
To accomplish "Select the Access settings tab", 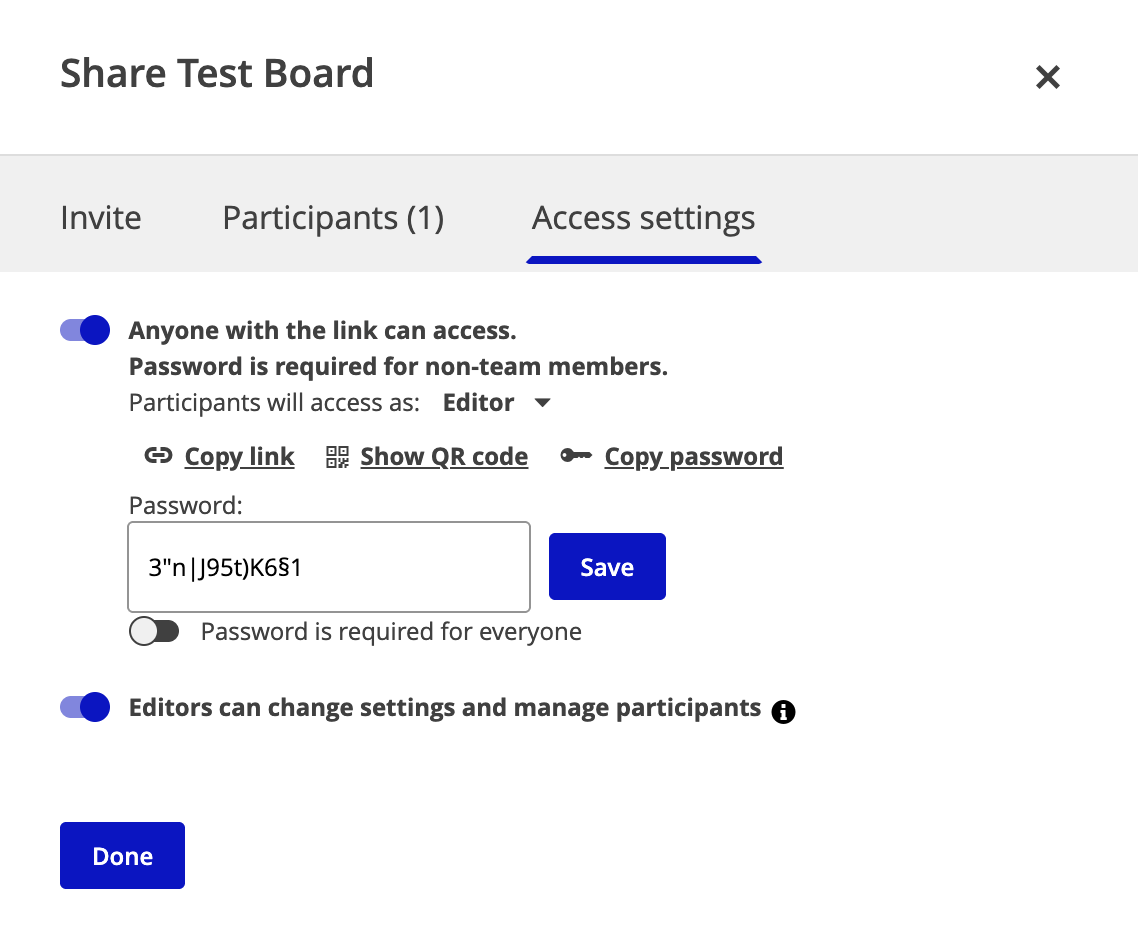I will [x=643, y=218].
